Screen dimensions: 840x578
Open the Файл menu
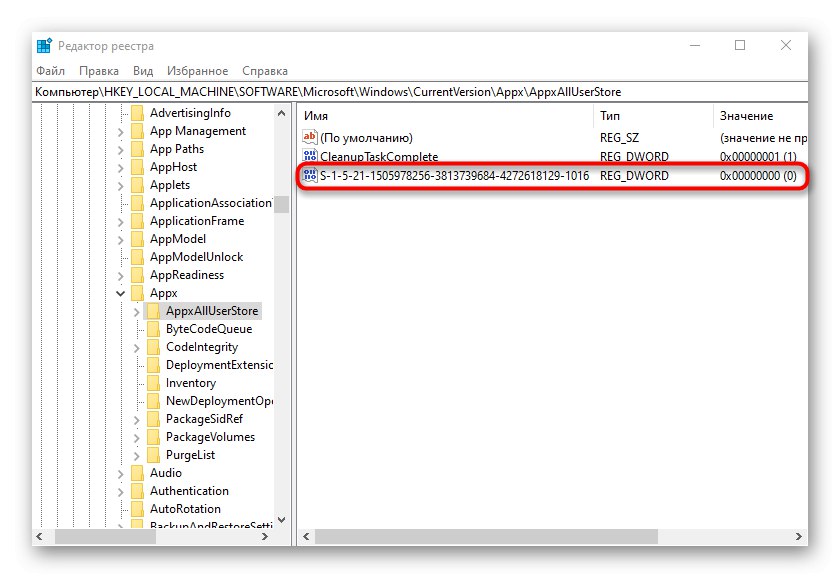click(x=50, y=71)
